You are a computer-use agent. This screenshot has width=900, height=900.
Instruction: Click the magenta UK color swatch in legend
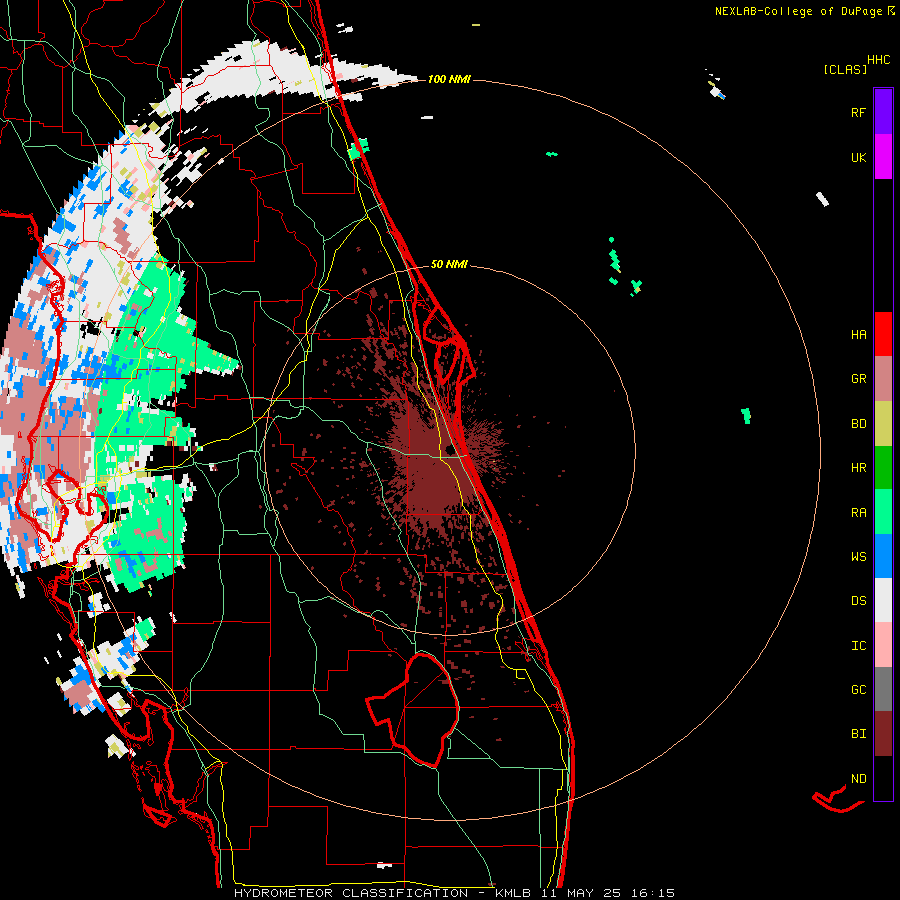coord(883,157)
